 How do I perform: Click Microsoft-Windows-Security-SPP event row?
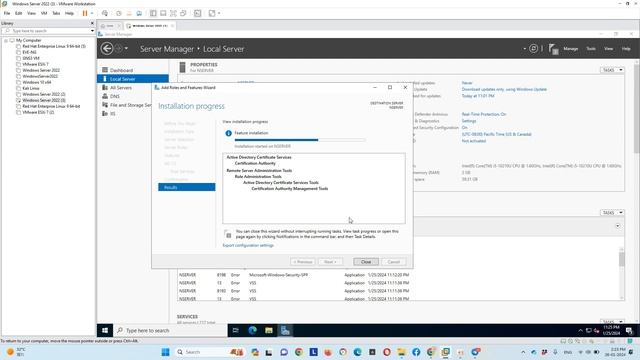(294, 275)
